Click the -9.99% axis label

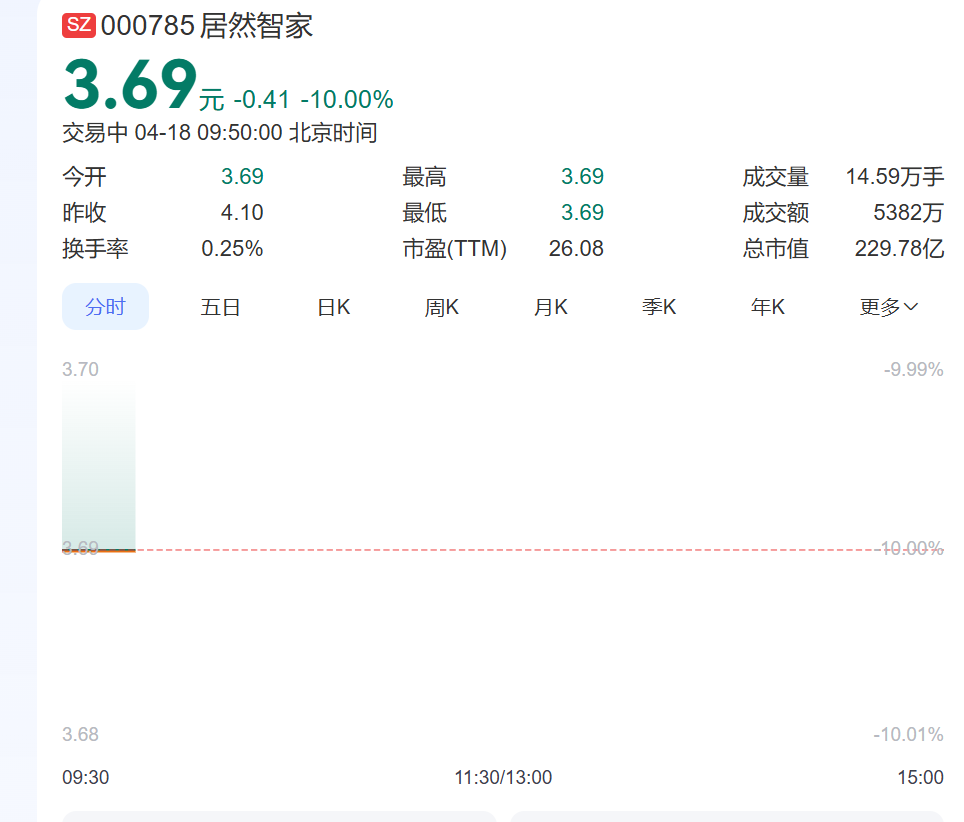[913, 369]
